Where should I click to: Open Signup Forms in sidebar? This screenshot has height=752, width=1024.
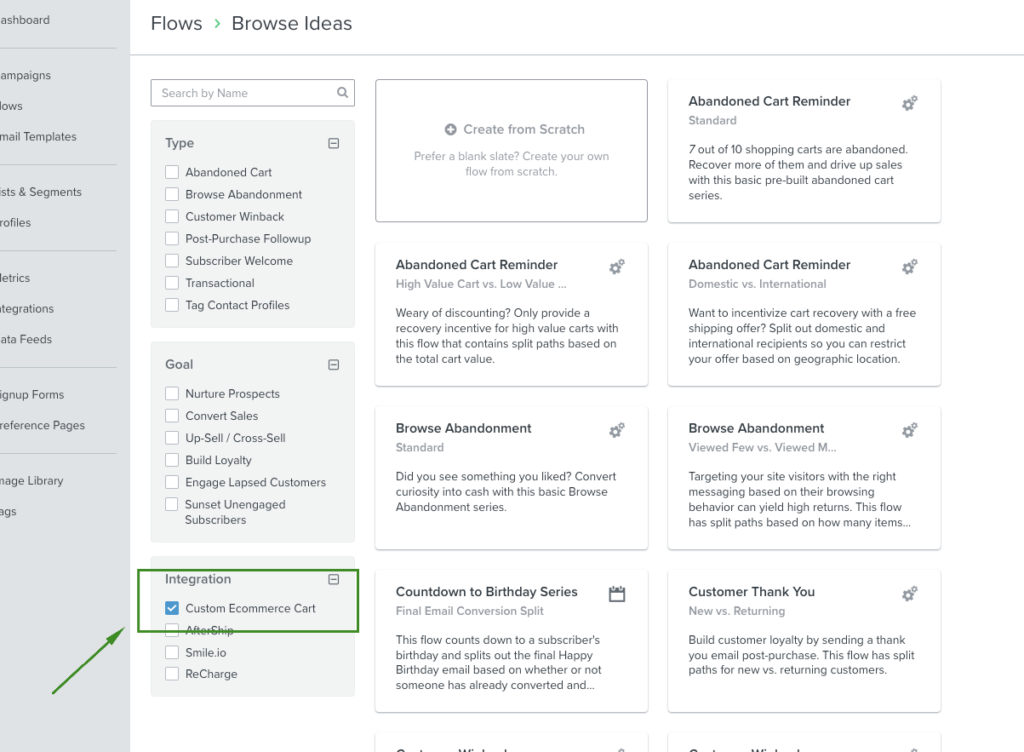(32, 395)
